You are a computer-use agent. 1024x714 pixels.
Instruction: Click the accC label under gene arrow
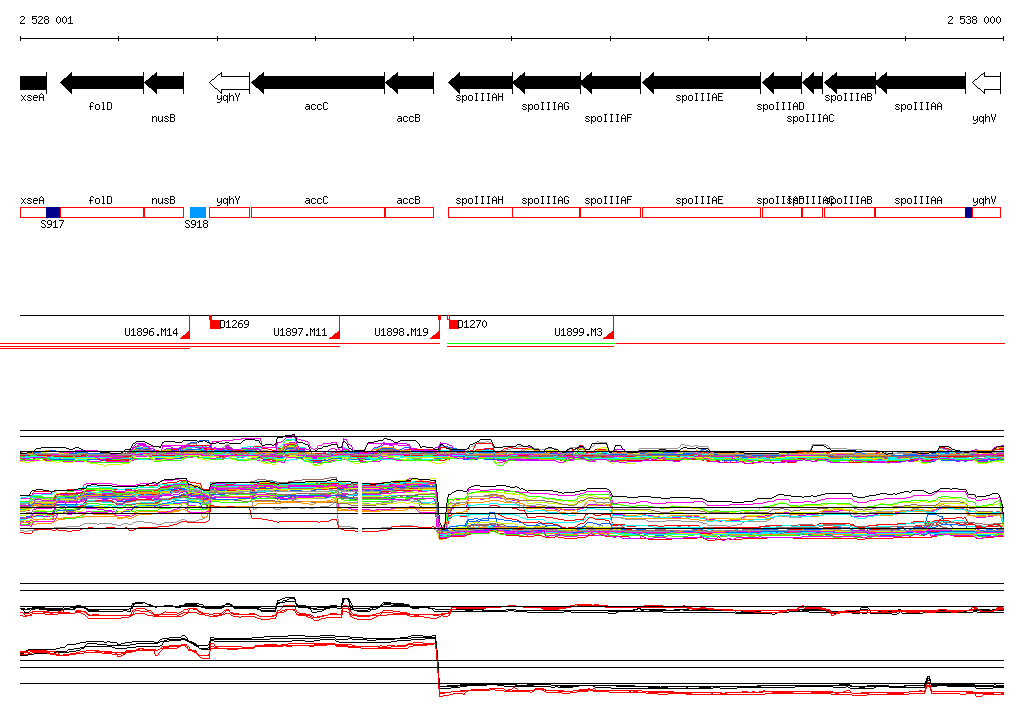[316, 106]
